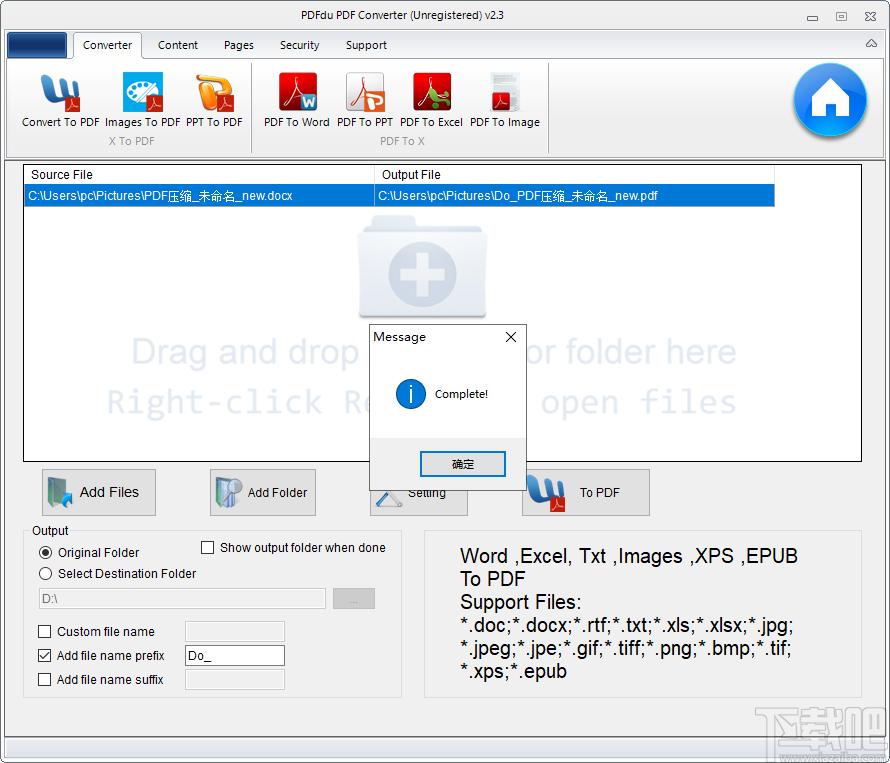Image resolution: width=890 pixels, height=763 pixels.
Task: Open the Content tab
Action: coord(178,45)
